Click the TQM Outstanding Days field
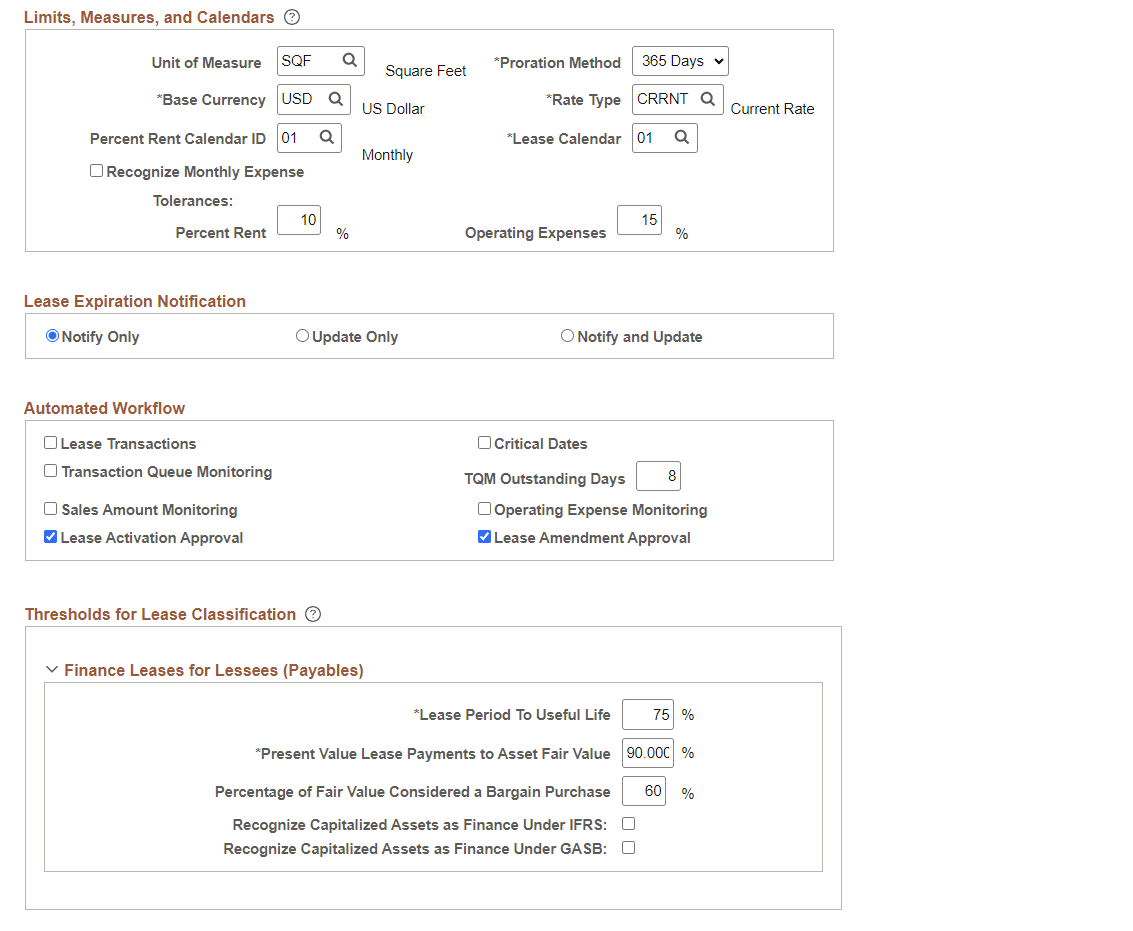The height and width of the screenshot is (931, 1133). click(x=658, y=476)
